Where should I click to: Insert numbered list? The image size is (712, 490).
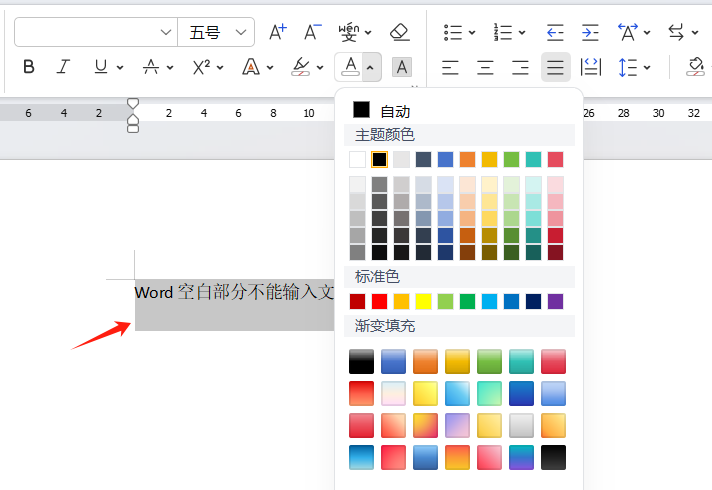(503, 32)
